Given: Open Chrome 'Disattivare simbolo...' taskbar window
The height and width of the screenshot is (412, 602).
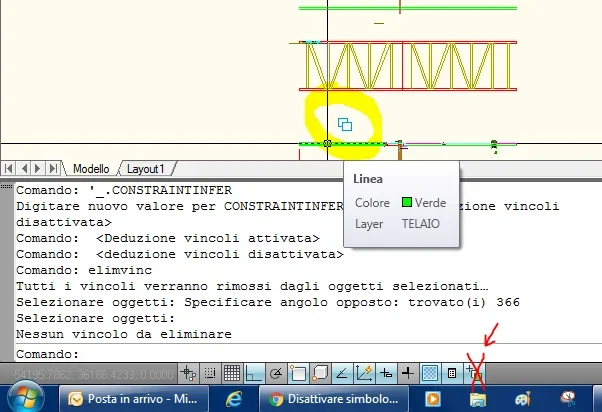Looking at the screenshot, I should (334, 399).
